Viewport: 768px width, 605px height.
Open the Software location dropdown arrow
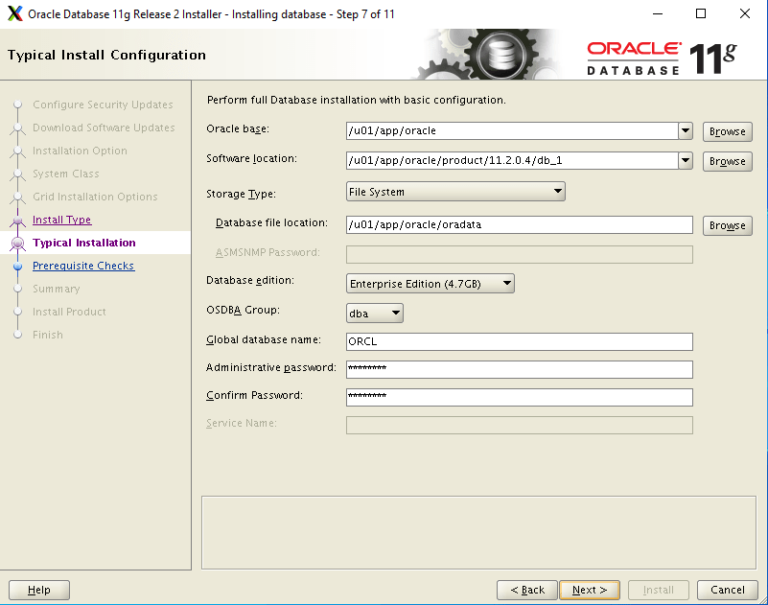point(686,160)
